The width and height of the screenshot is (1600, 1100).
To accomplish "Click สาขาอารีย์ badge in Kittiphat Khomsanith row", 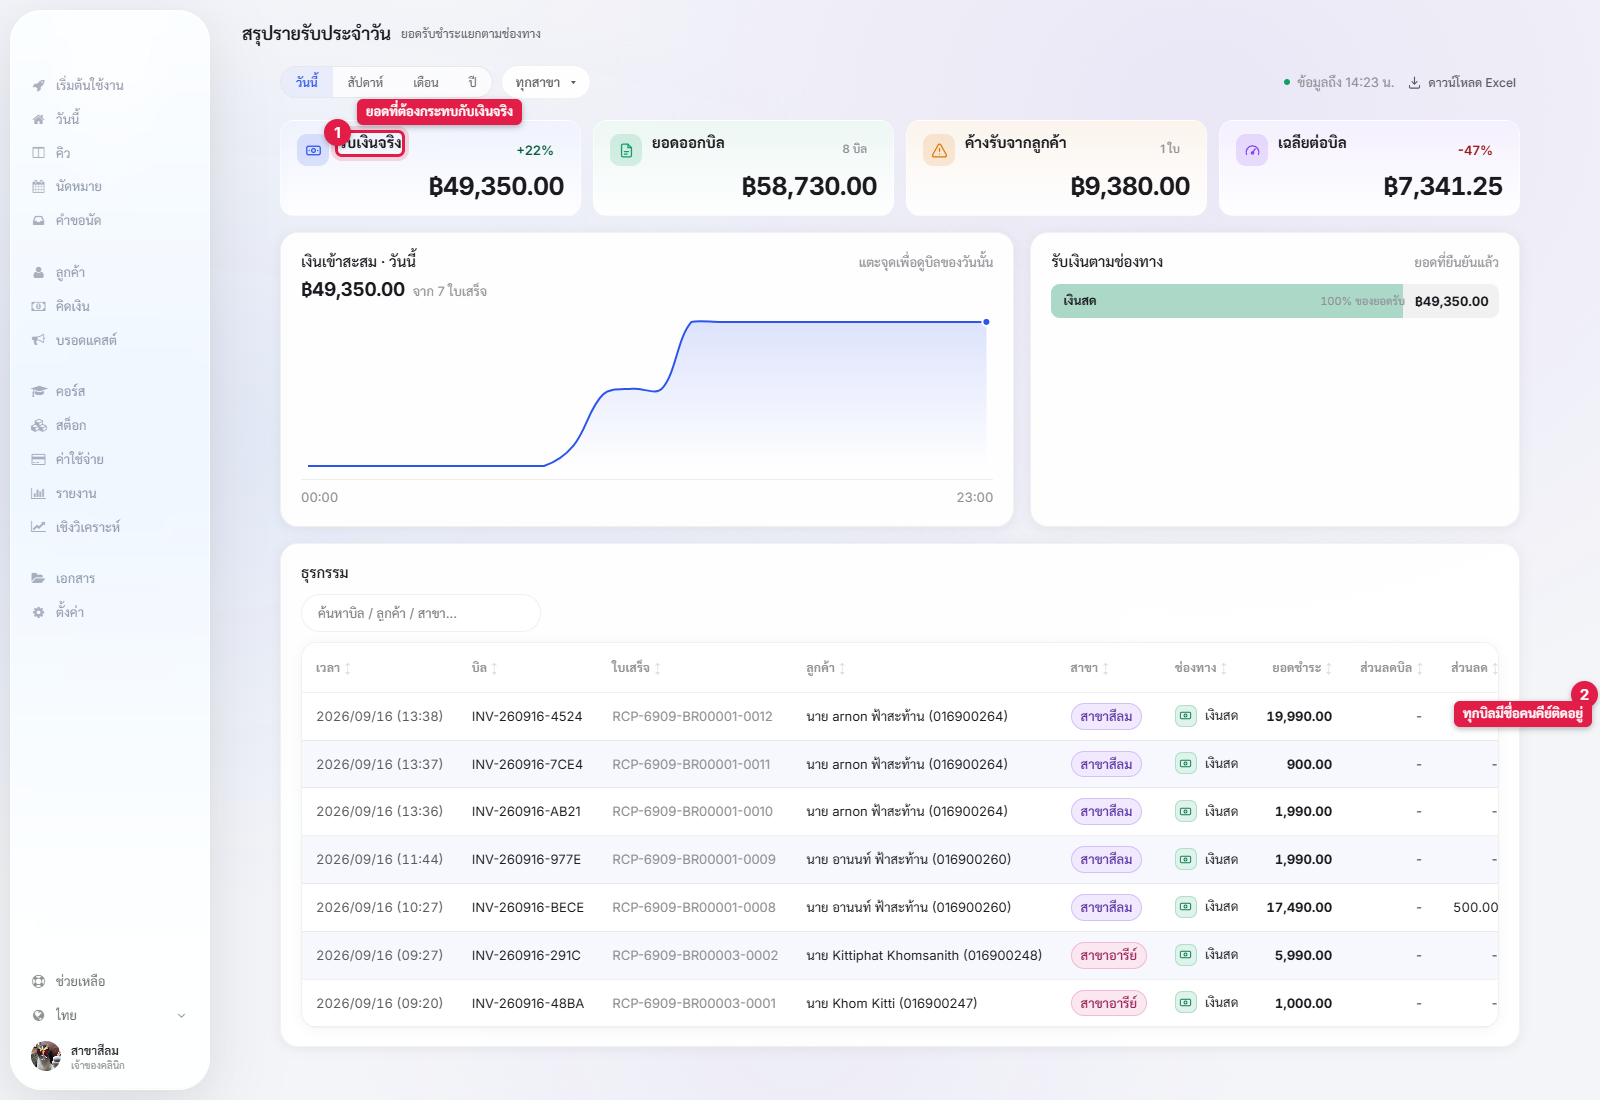I will 1108,956.
